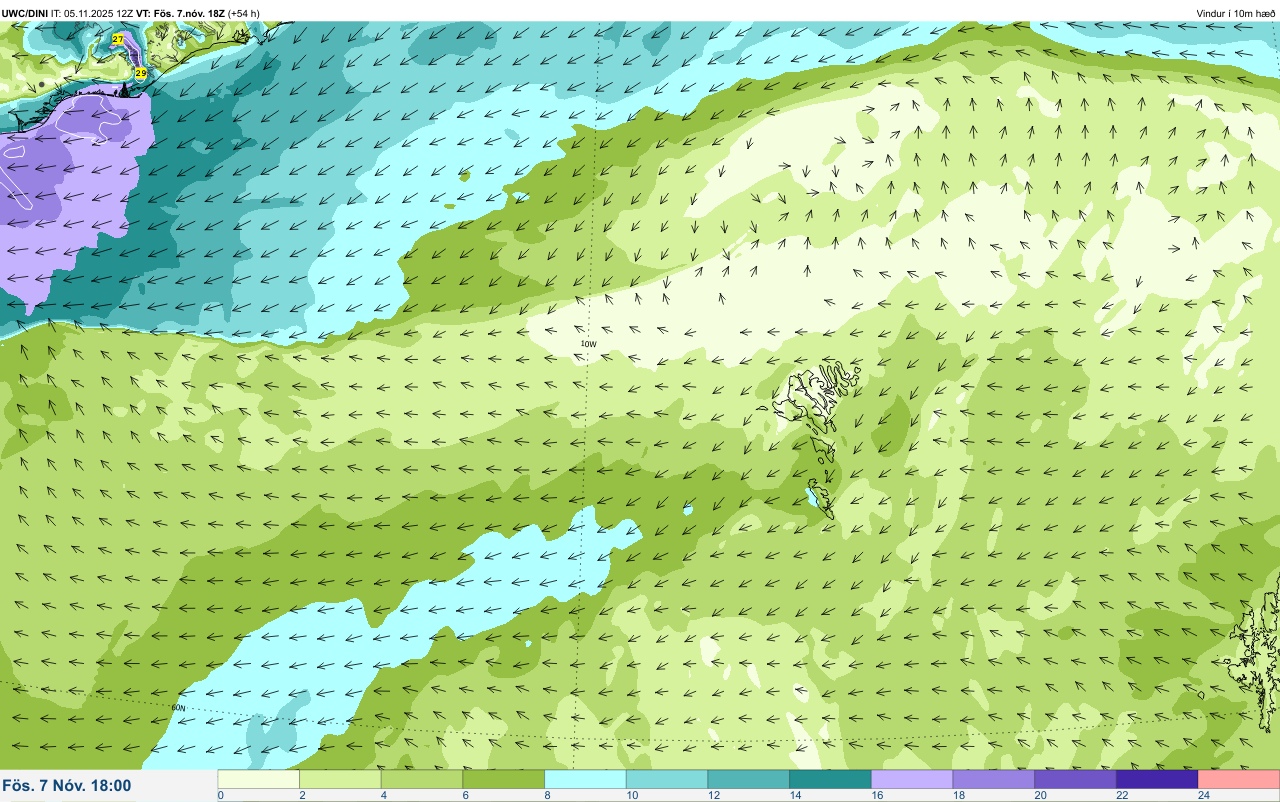Click the pale 0–2 legend color swatch
This screenshot has width=1280, height=802.
[x=258, y=779]
